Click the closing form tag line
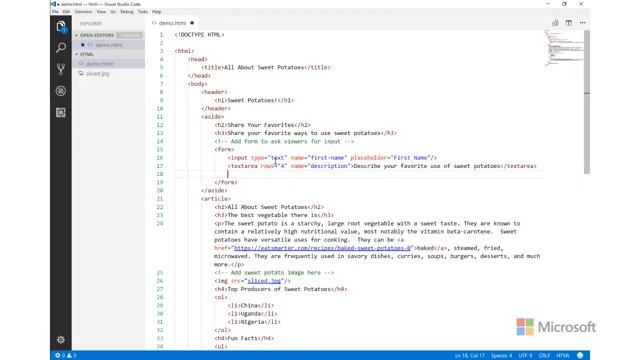 point(226,182)
